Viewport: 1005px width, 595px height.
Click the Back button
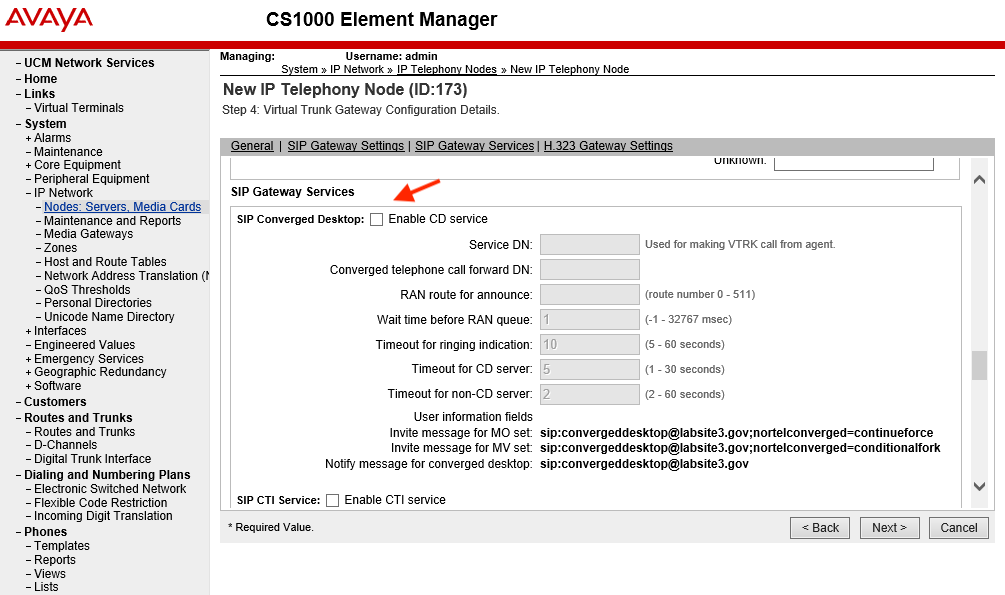(x=820, y=528)
